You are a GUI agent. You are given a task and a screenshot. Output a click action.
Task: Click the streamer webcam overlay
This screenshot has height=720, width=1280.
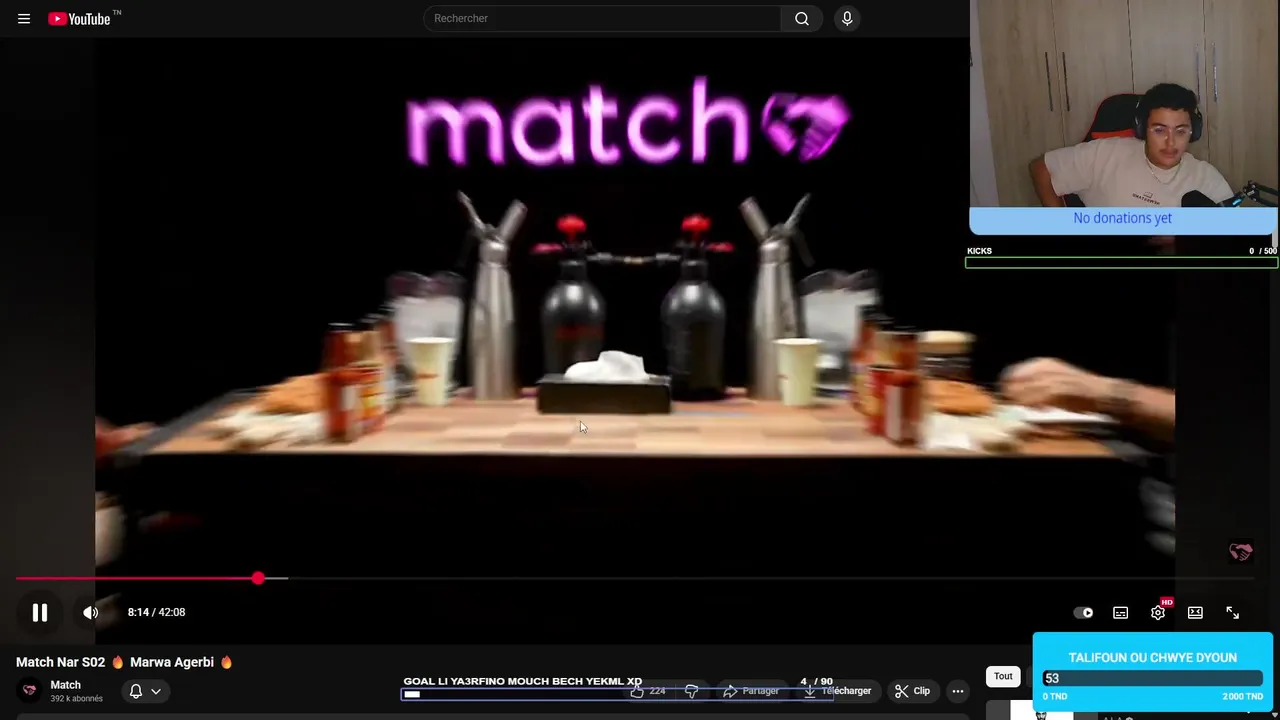(x=1124, y=103)
